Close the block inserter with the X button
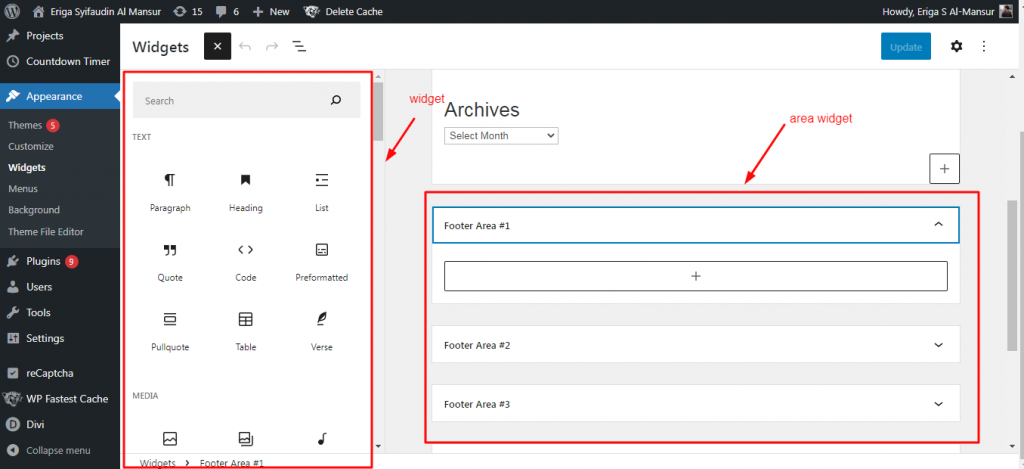 point(217,46)
